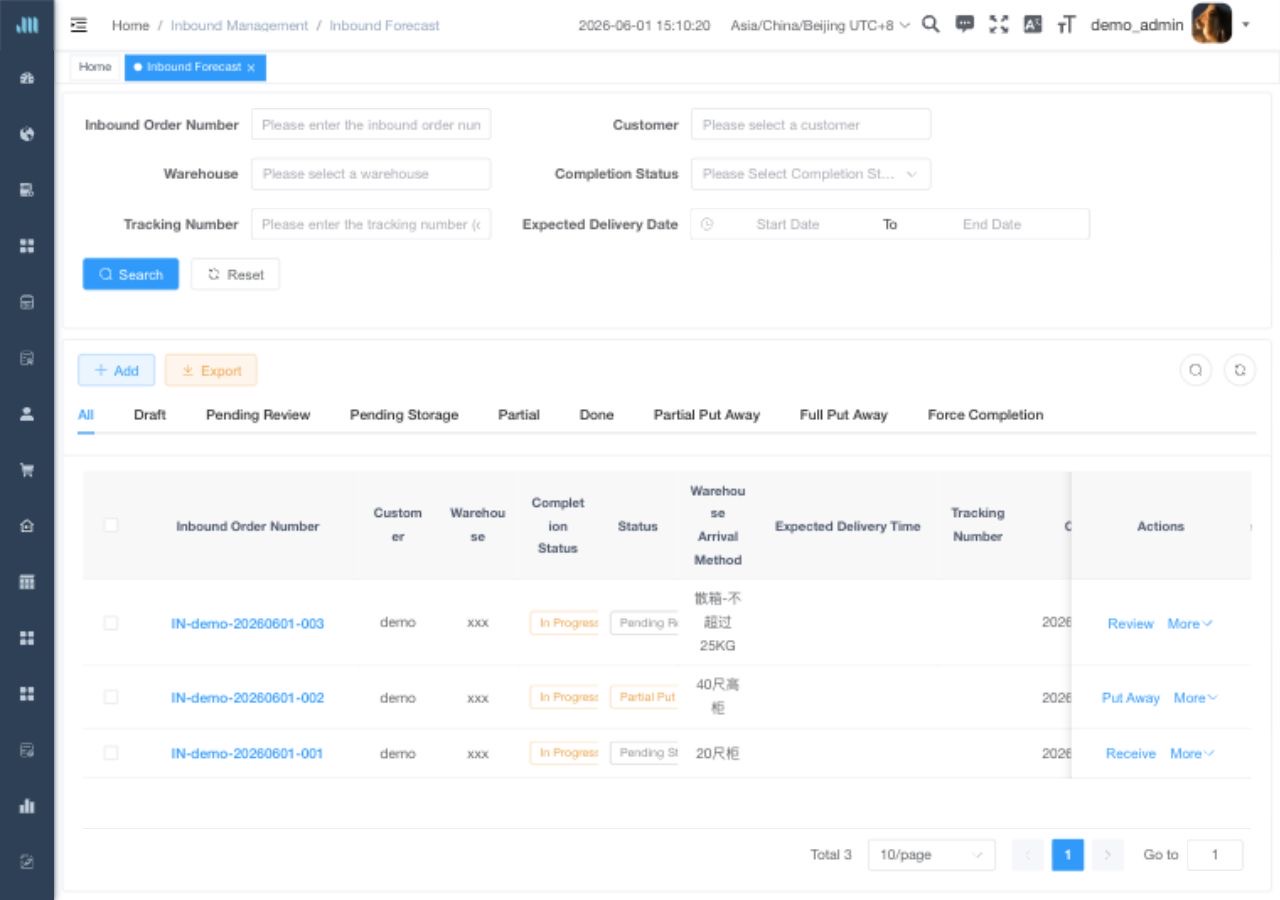Open the Warehouse select field
This screenshot has height=900, width=1280.
pyautogui.click(x=371, y=174)
